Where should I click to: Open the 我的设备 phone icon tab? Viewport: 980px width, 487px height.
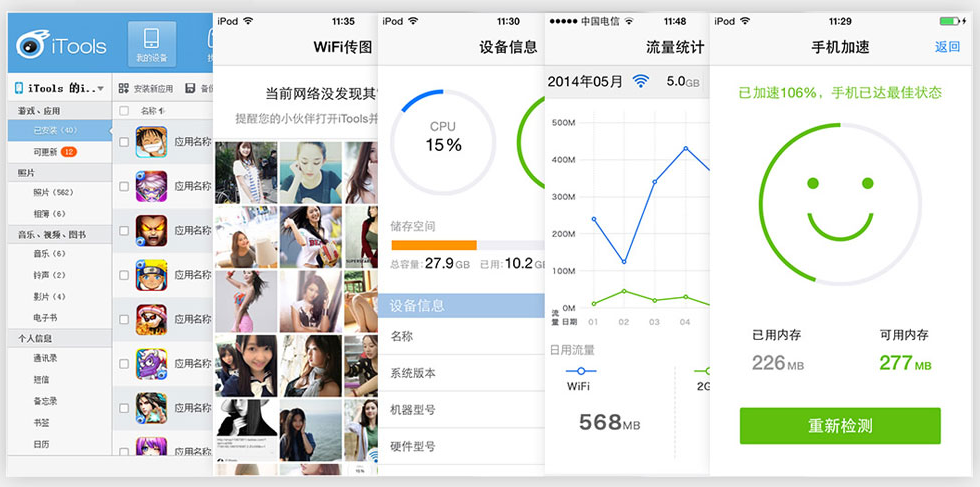[x=151, y=43]
